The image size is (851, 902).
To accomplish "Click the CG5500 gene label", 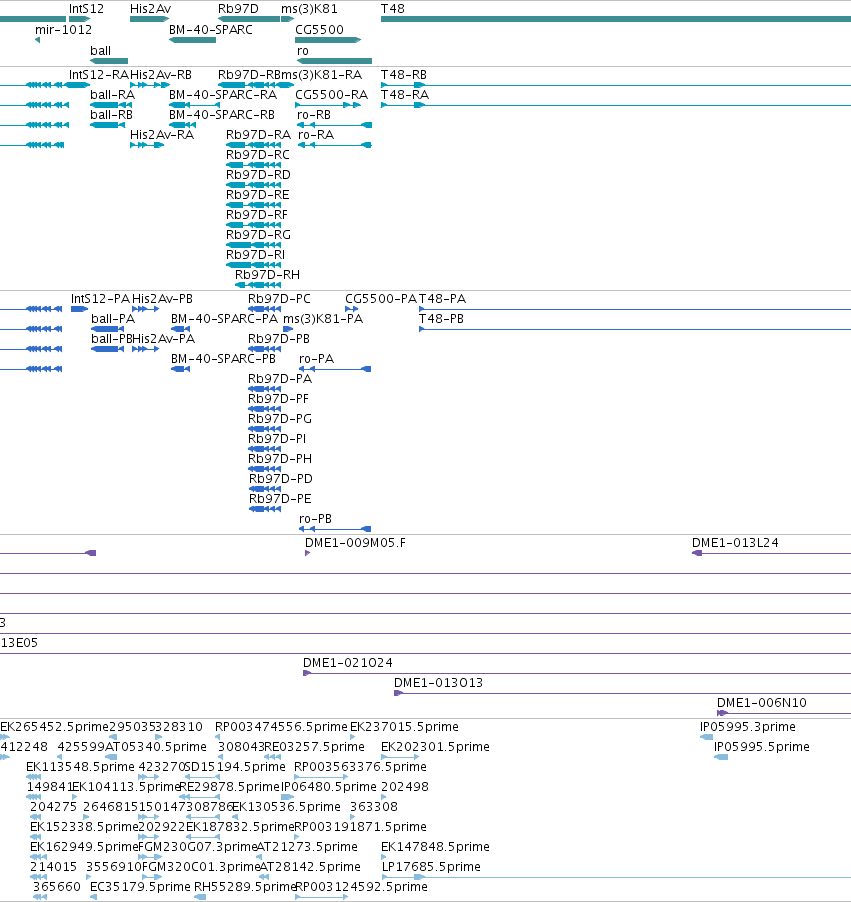I will pos(319,30).
